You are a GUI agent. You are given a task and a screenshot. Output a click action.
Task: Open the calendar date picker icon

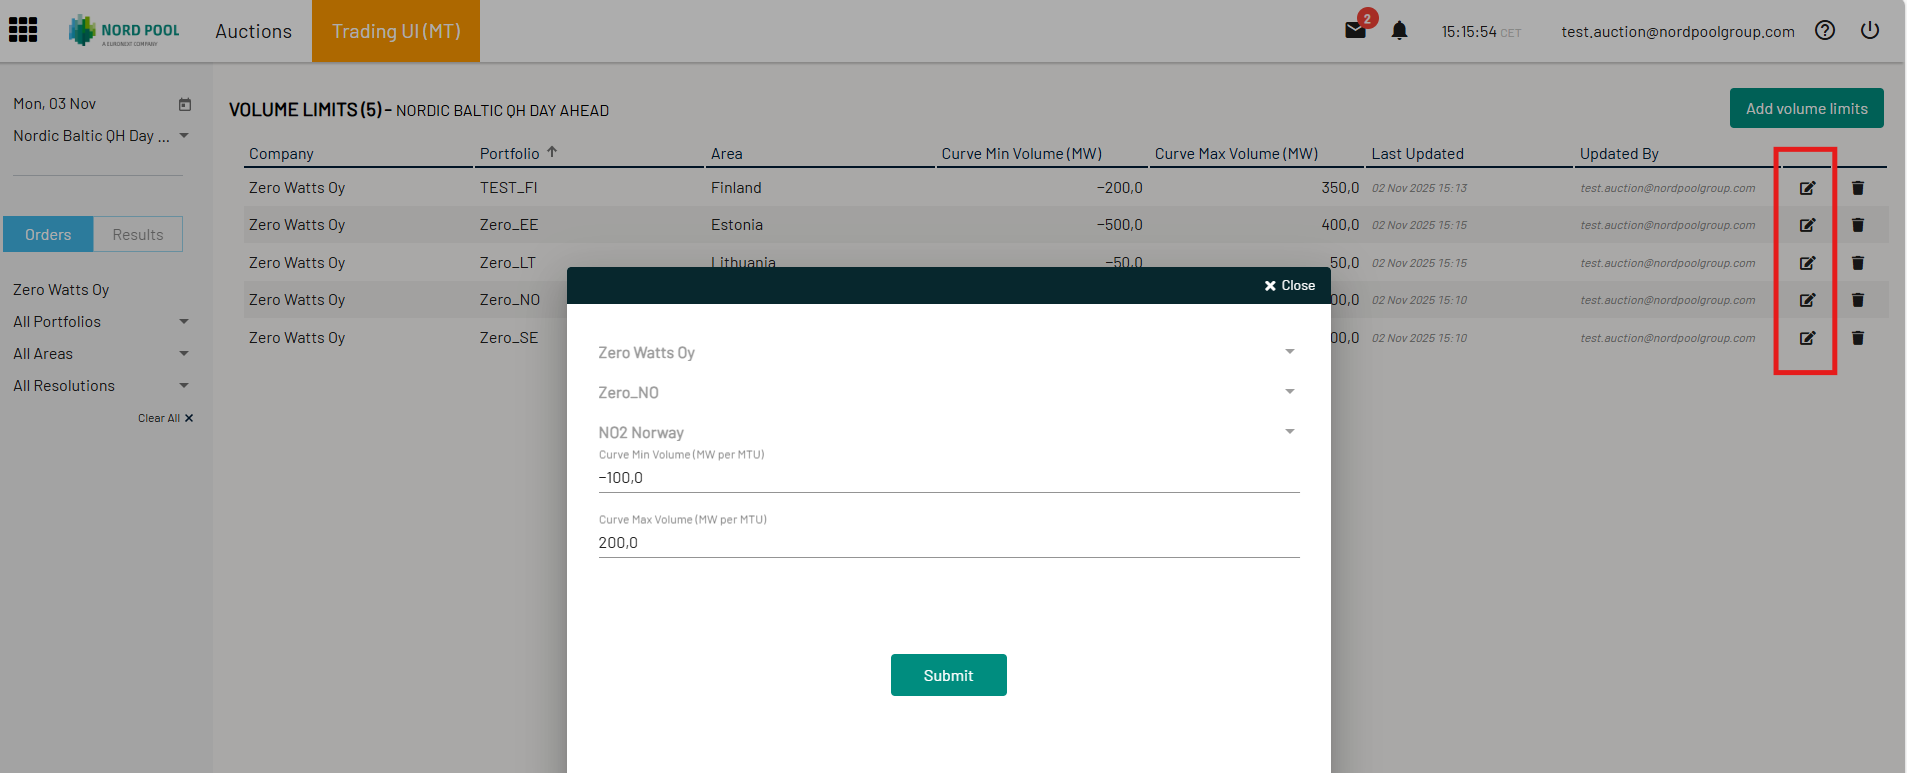[185, 104]
